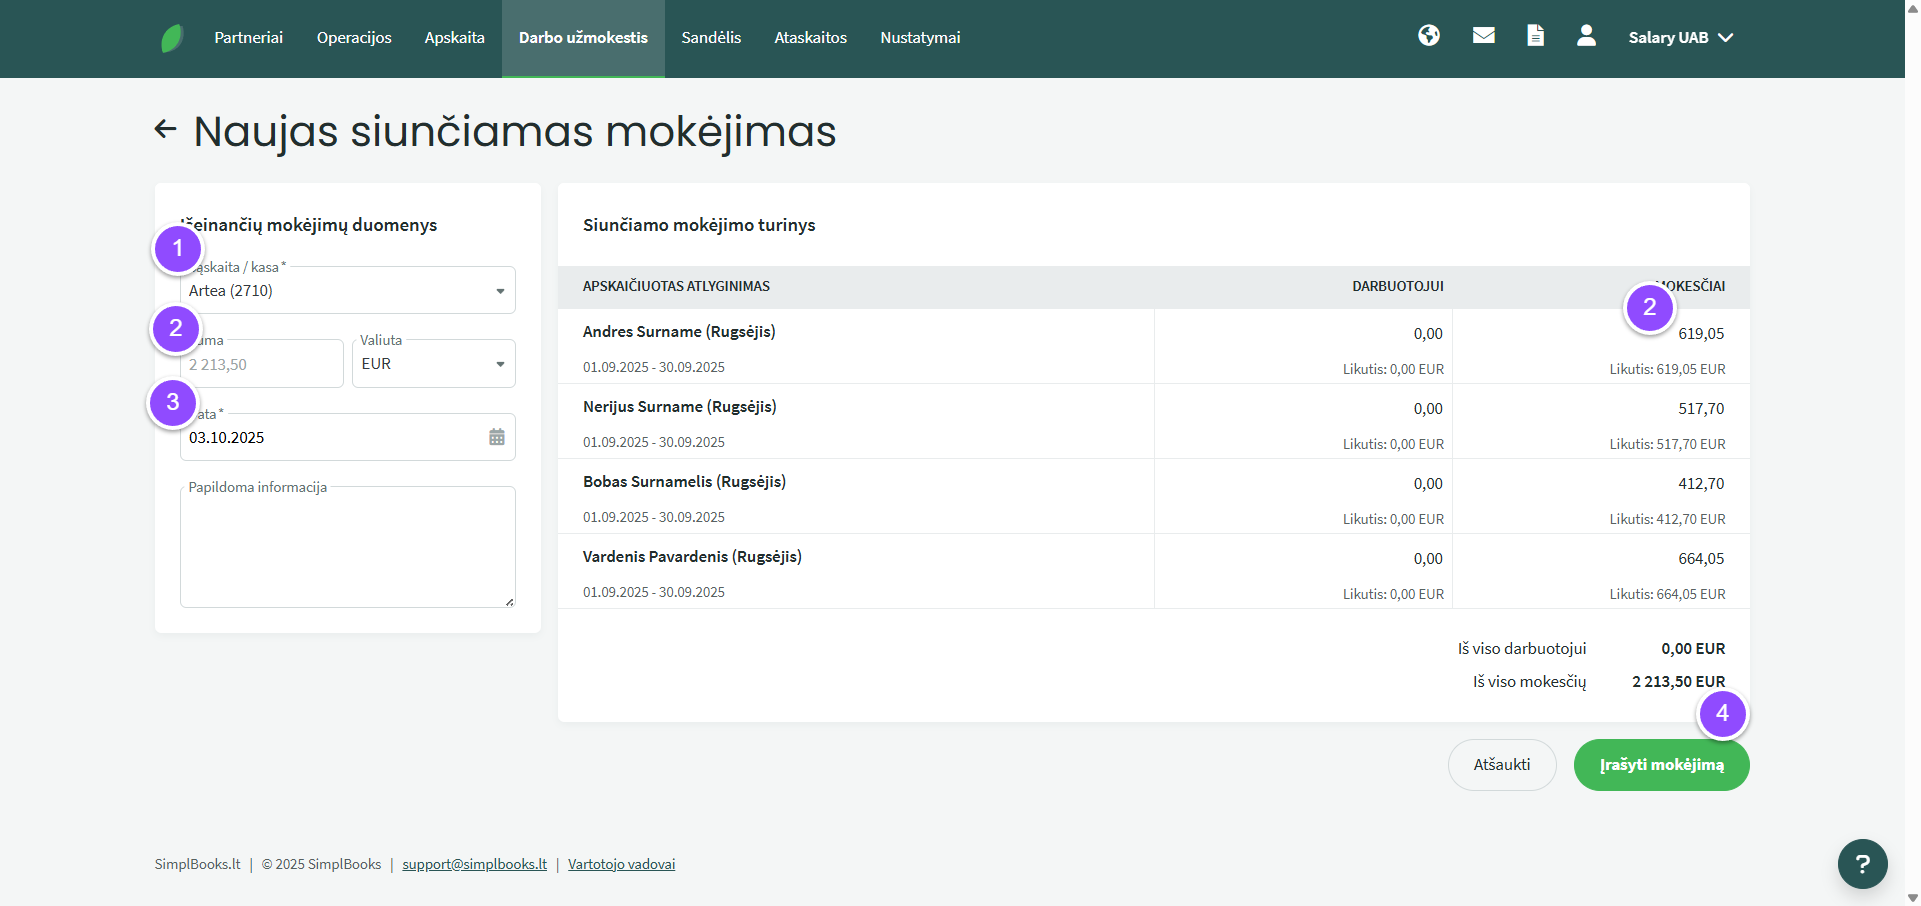Open the user profile icon
The image size is (1921, 906).
pyautogui.click(x=1586, y=36)
